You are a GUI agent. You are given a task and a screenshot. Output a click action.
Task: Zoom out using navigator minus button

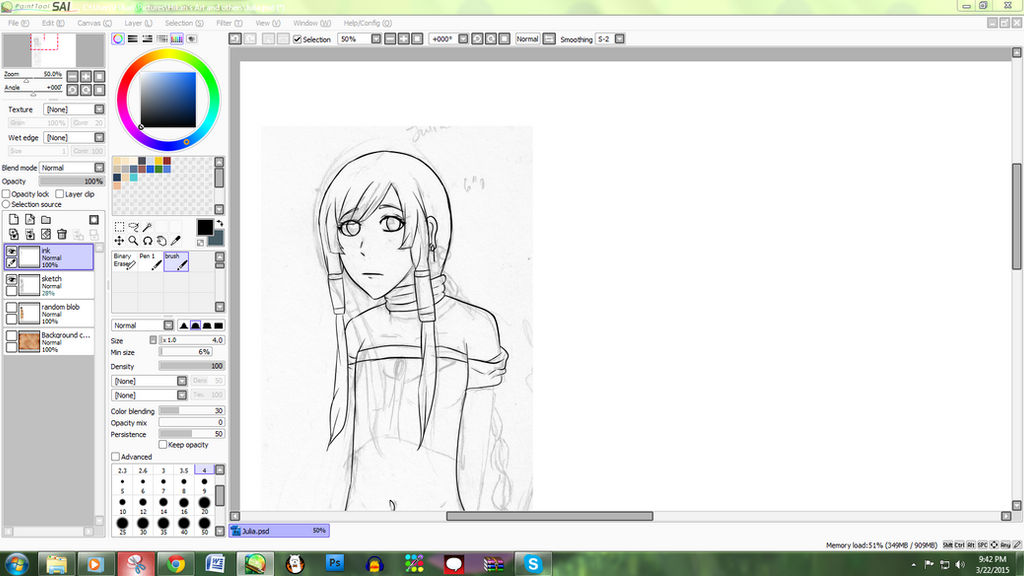click(x=72, y=76)
